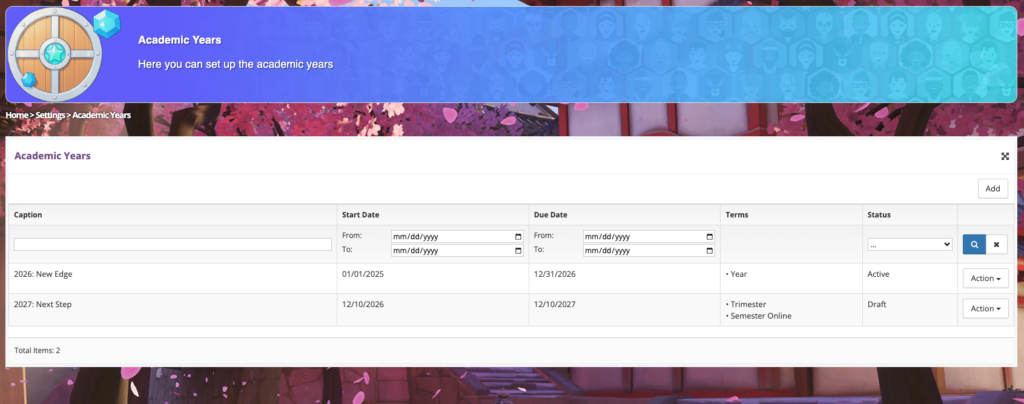Go to Home in the breadcrumb

pos(16,116)
